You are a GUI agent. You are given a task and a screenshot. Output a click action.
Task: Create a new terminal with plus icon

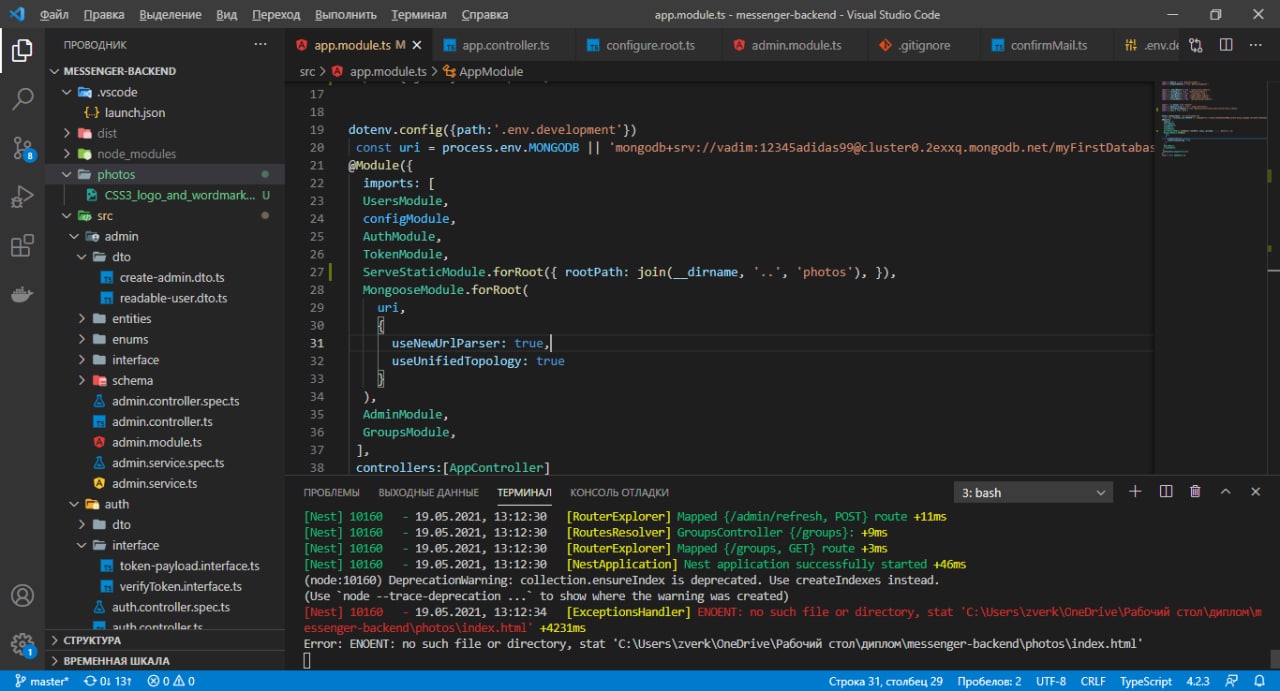pyautogui.click(x=1135, y=492)
